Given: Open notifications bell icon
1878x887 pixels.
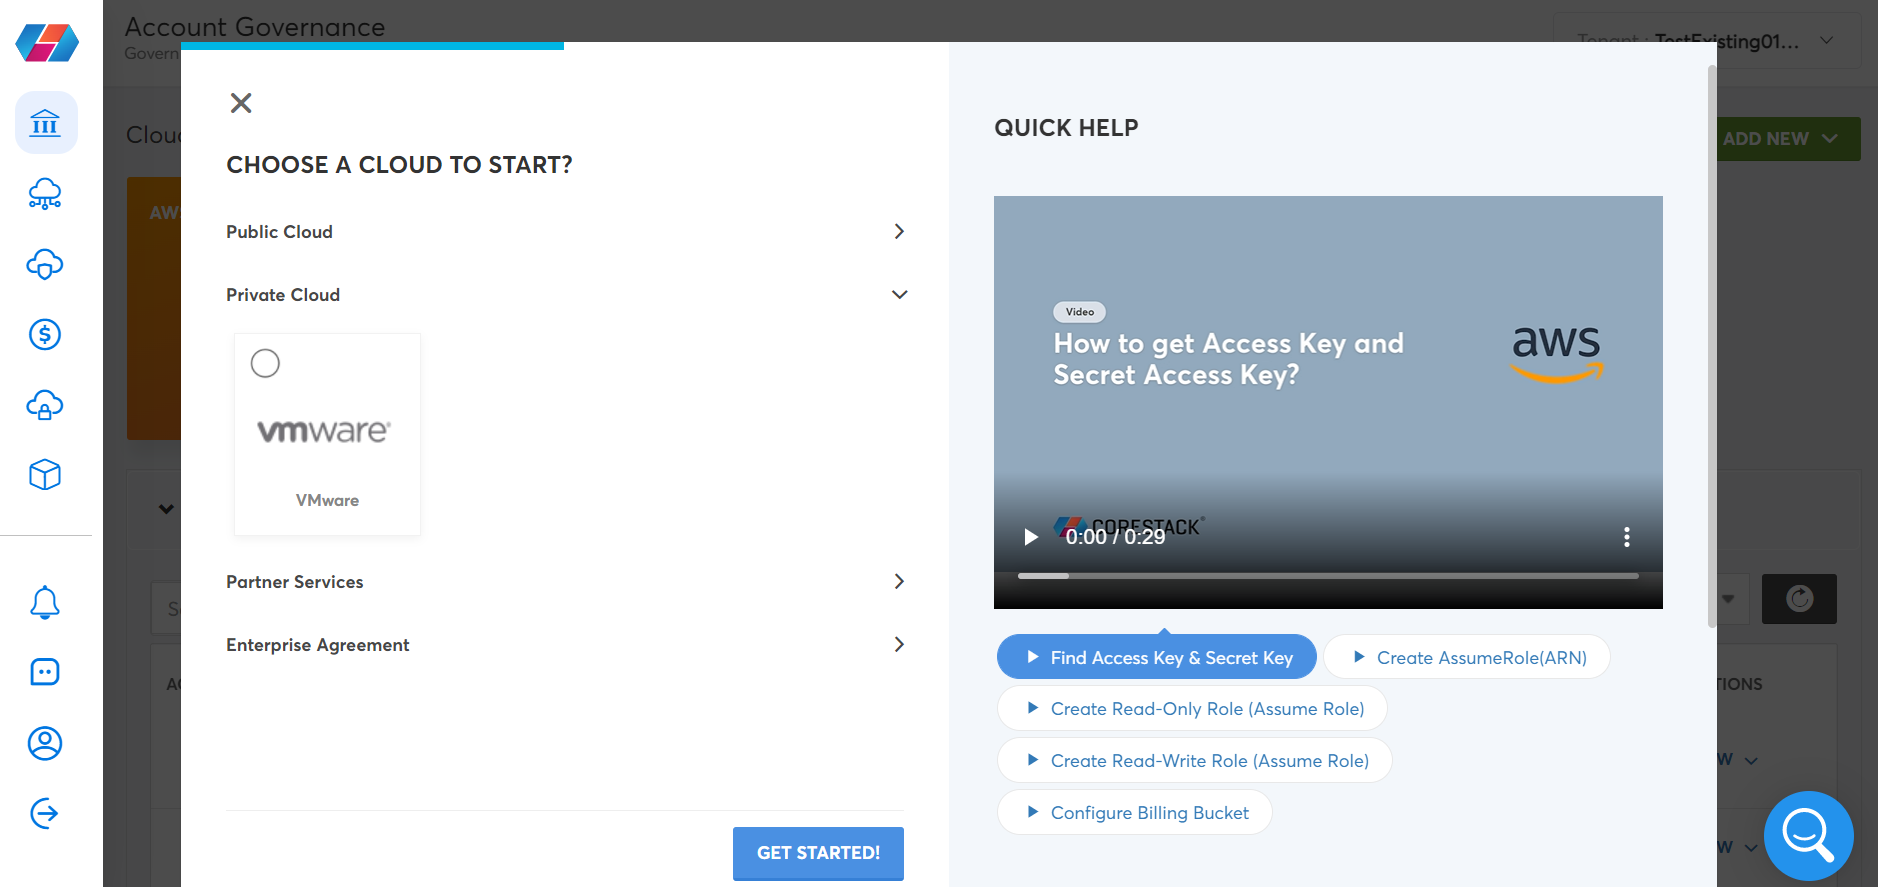Looking at the screenshot, I should coord(45,602).
